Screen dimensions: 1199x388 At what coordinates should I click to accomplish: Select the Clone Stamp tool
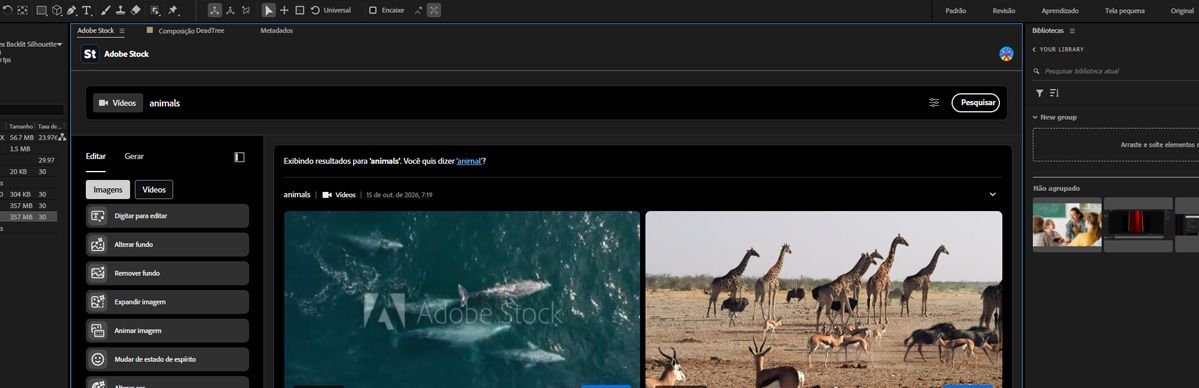[121, 11]
